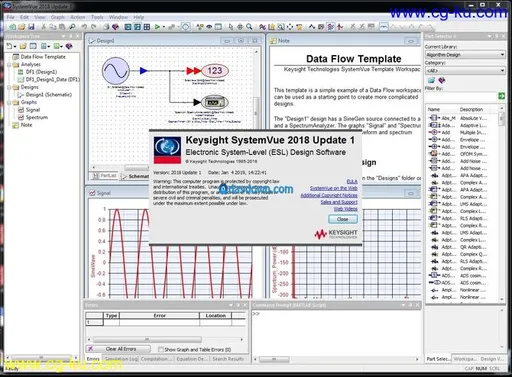The width and height of the screenshot is (512, 377).
Task: Click the Open folder icon in the main toolbar
Action: (x=22, y=27)
